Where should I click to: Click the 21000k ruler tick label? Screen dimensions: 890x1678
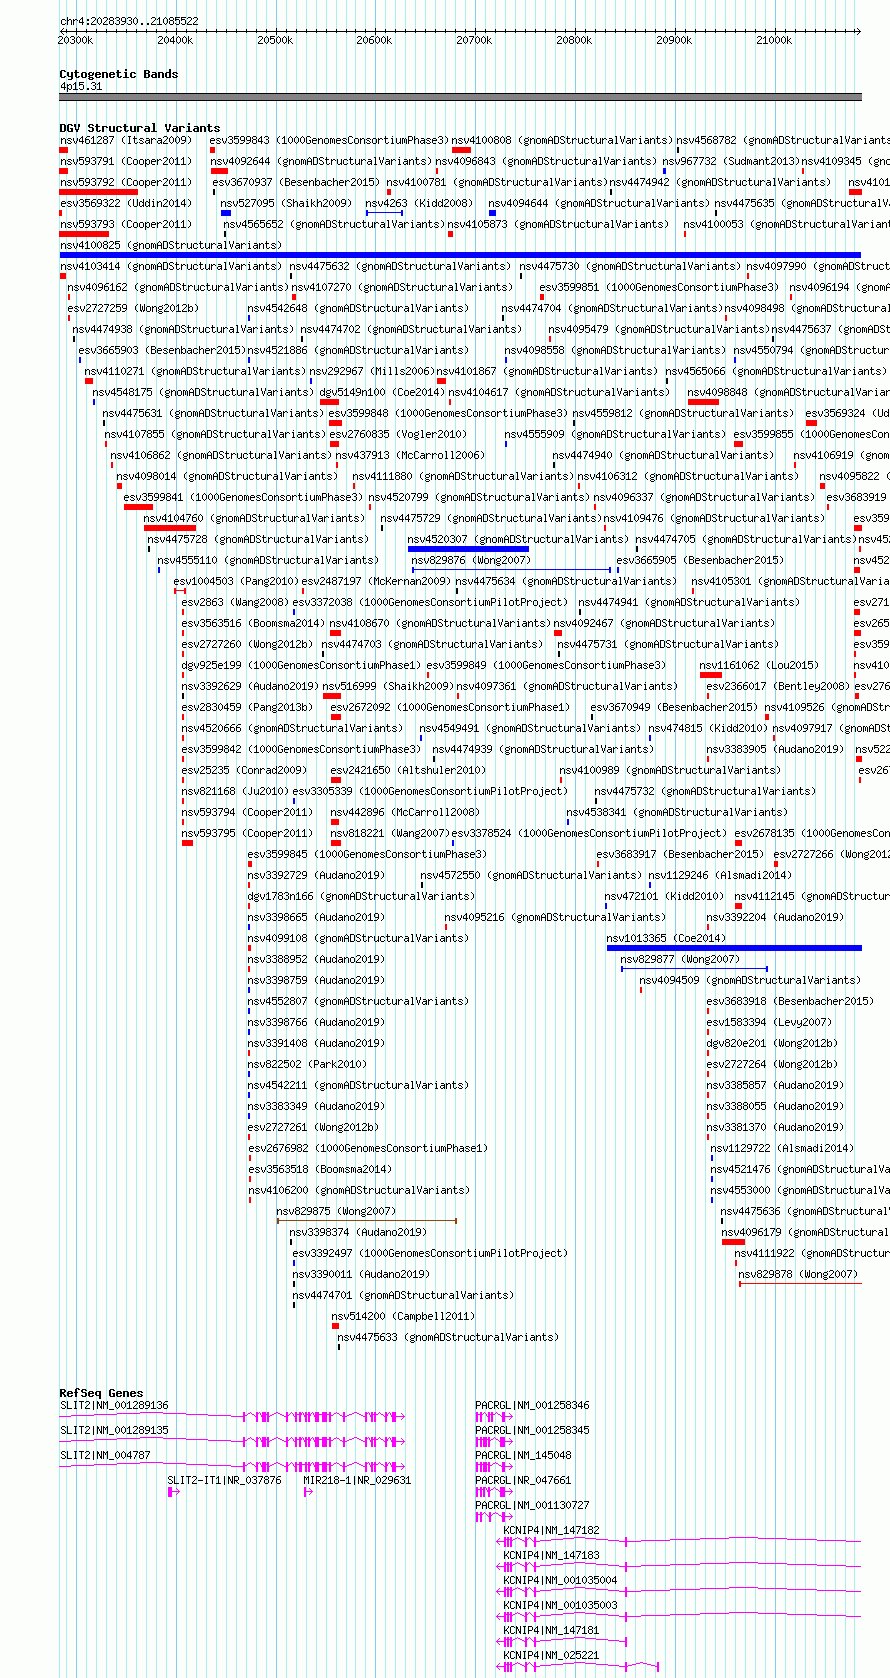click(775, 40)
